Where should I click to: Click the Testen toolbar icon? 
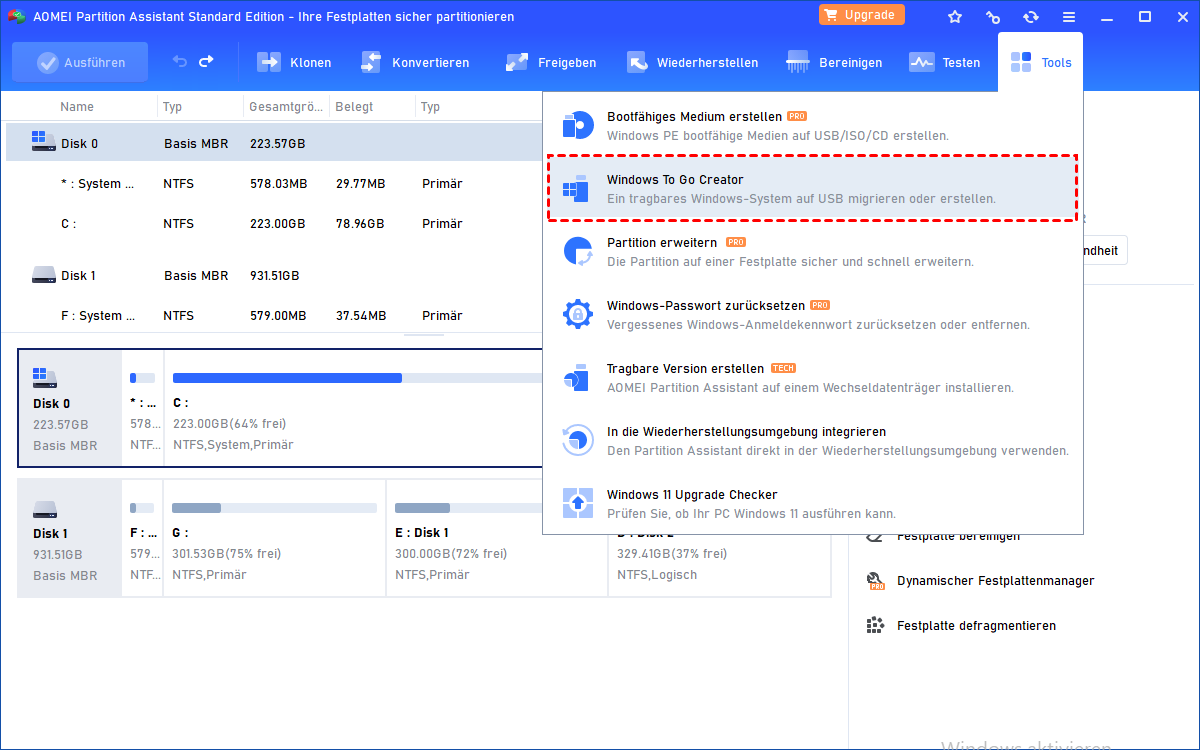pos(921,62)
